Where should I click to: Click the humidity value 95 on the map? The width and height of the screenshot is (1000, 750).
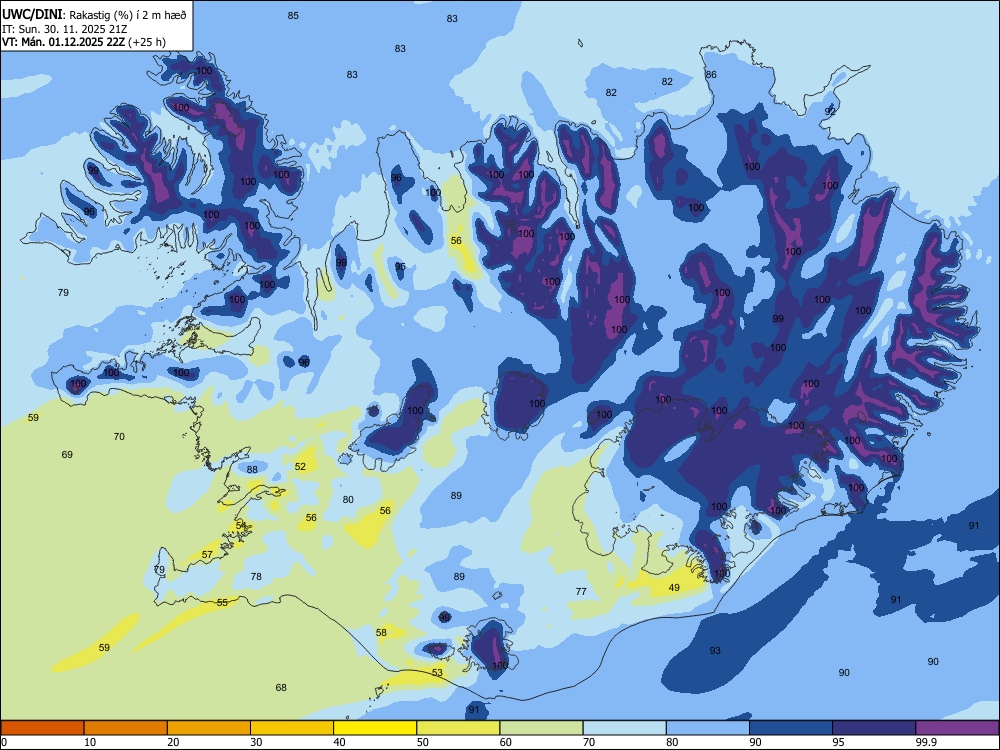(x=400, y=267)
